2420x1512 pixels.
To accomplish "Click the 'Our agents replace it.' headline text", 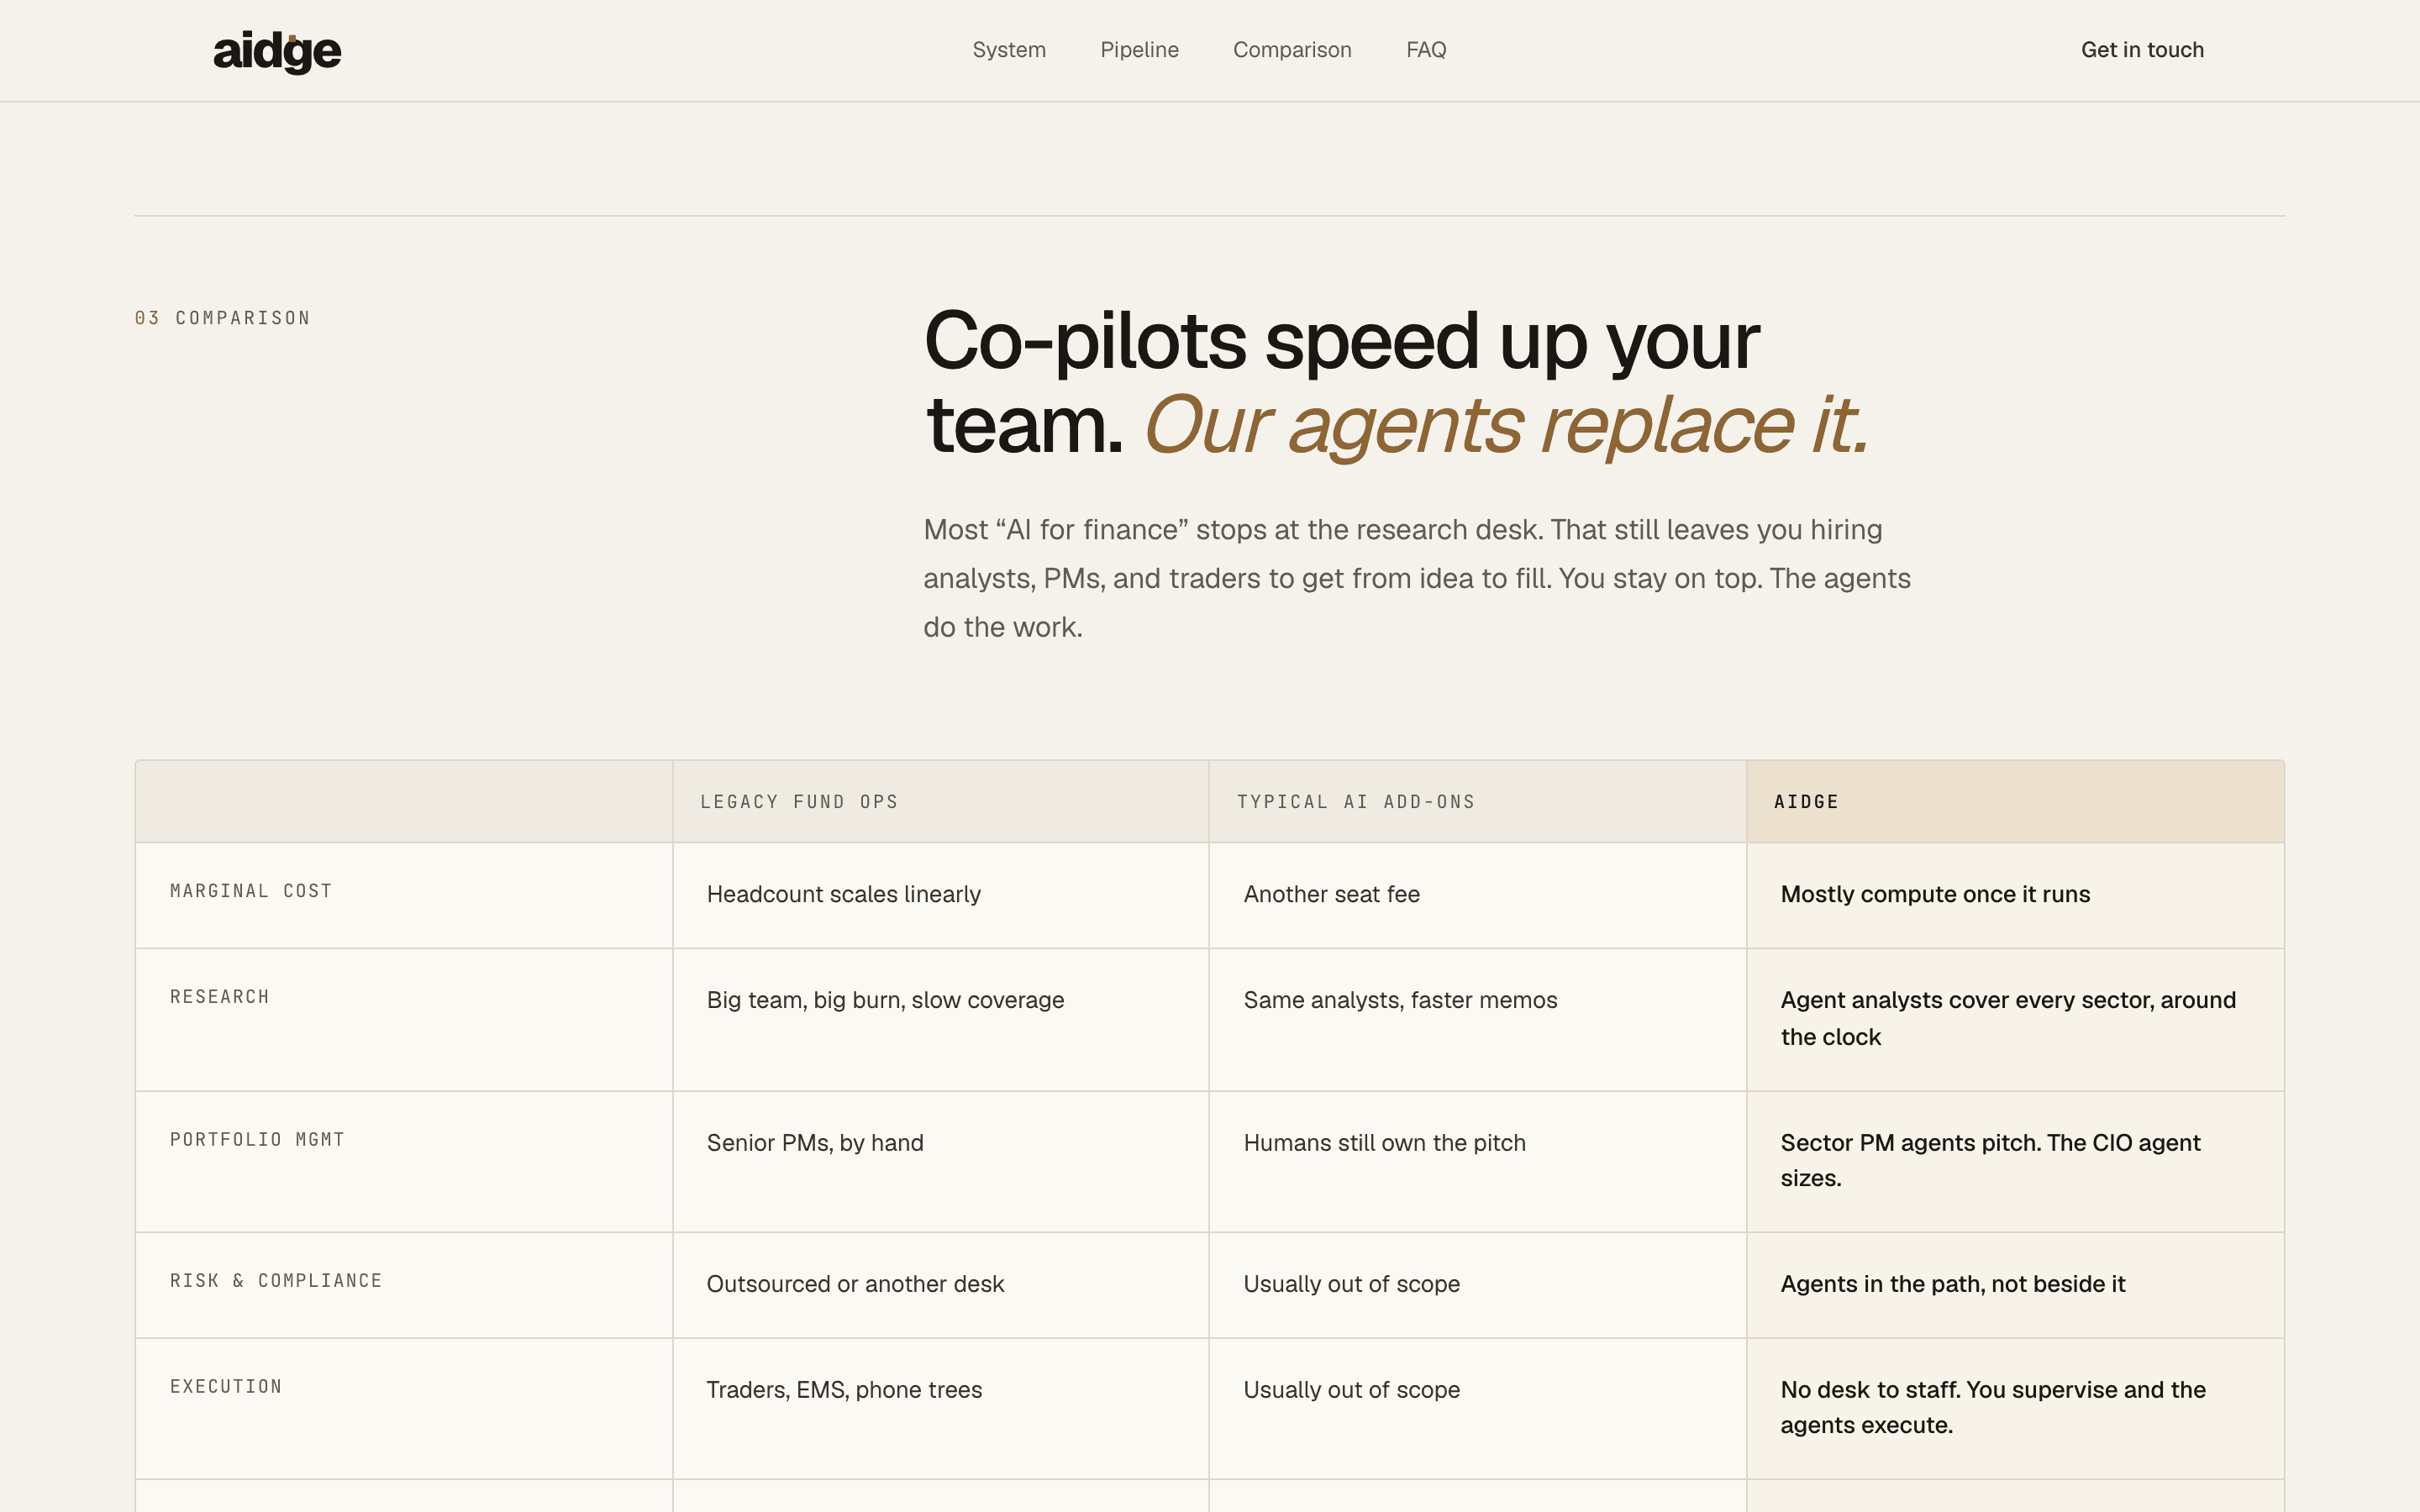I will (1506, 425).
